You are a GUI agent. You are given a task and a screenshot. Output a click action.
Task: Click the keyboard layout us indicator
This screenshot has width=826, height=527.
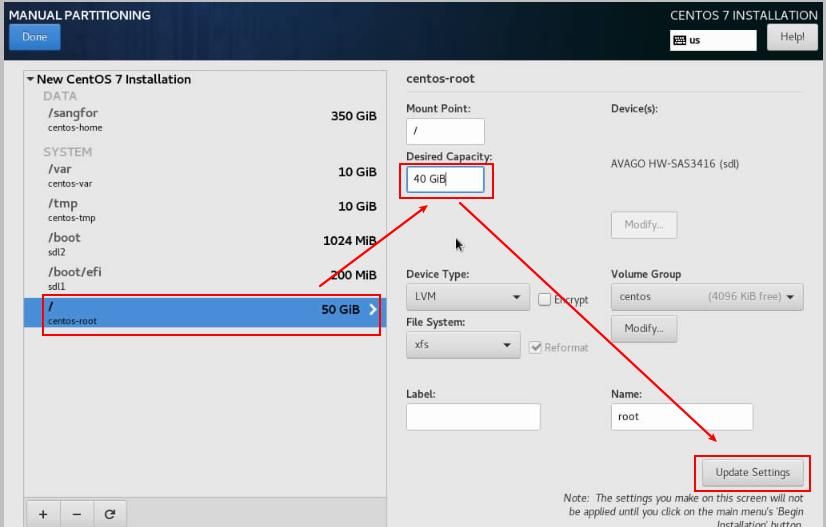click(x=713, y=40)
